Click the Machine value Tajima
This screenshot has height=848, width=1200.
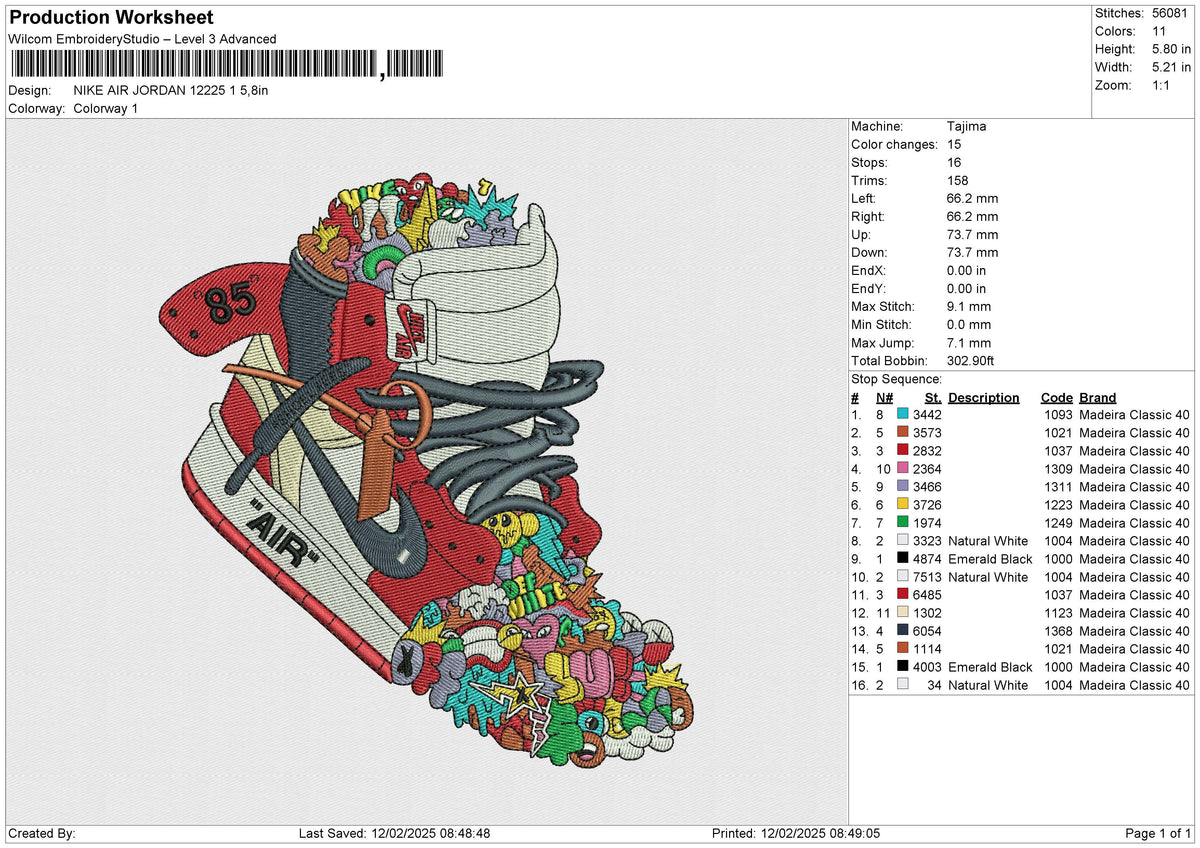(x=968, y=126)
